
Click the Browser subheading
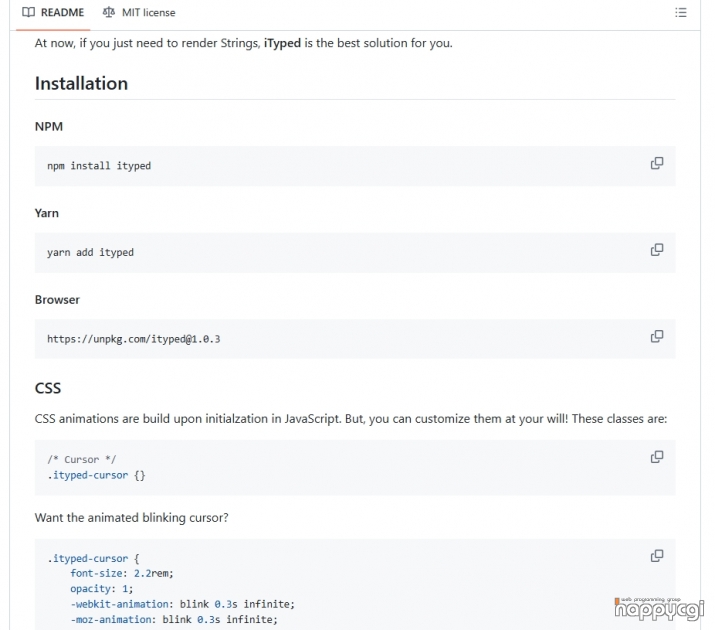point(57,300)
